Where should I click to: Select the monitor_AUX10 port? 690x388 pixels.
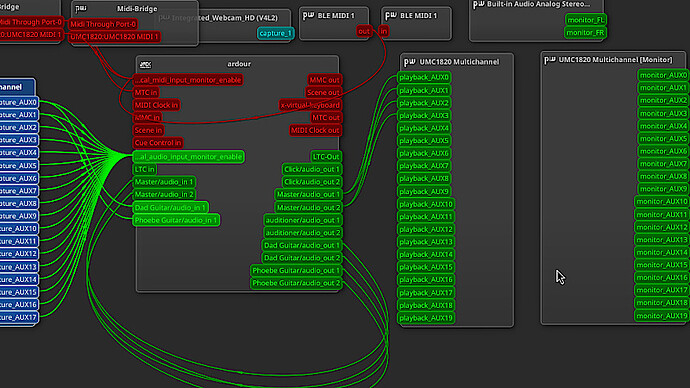pos(661,201)
